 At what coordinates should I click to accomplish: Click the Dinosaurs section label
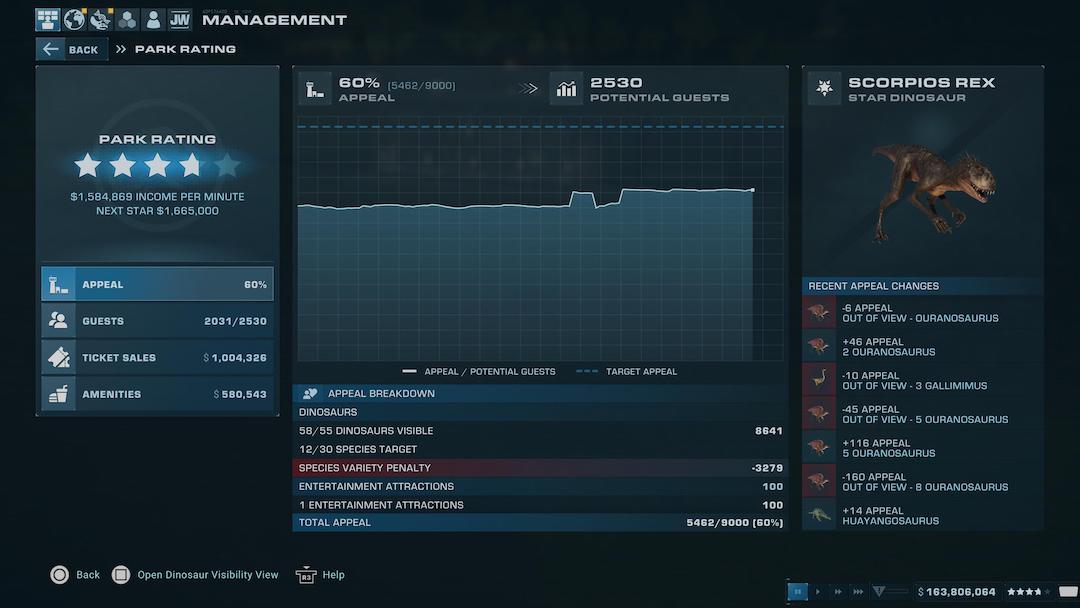coord(328,412)
